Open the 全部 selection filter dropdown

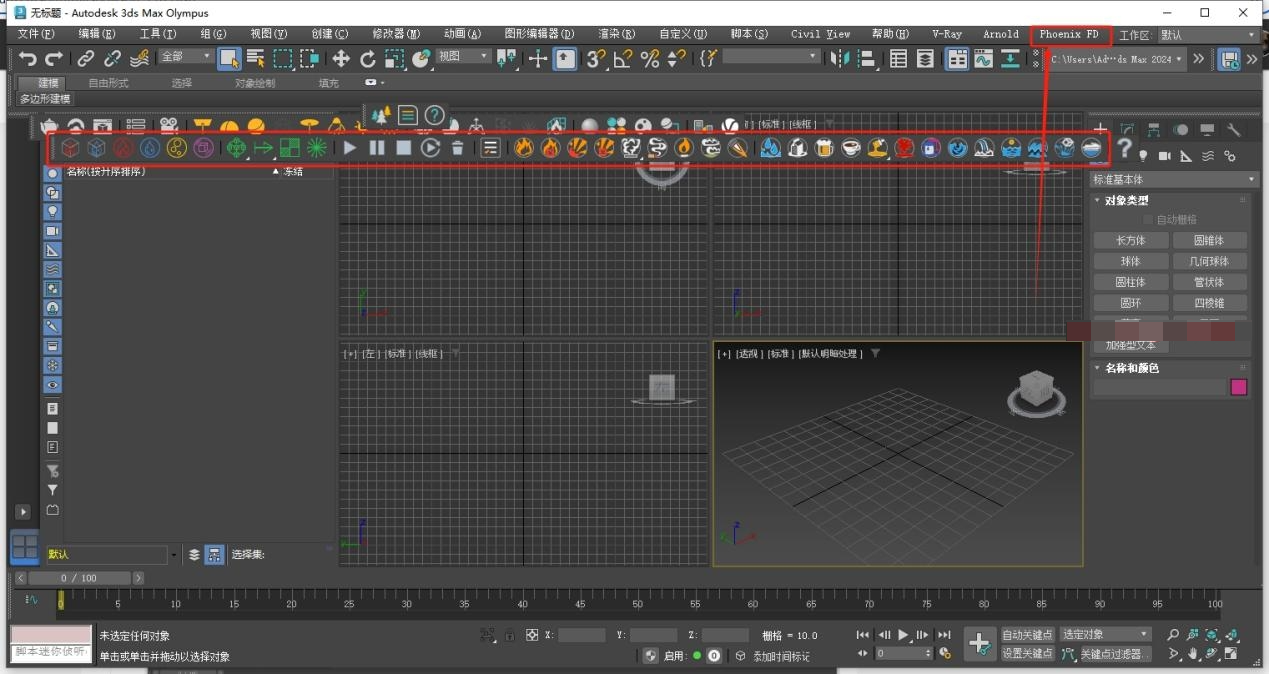(x=186, y=57)
